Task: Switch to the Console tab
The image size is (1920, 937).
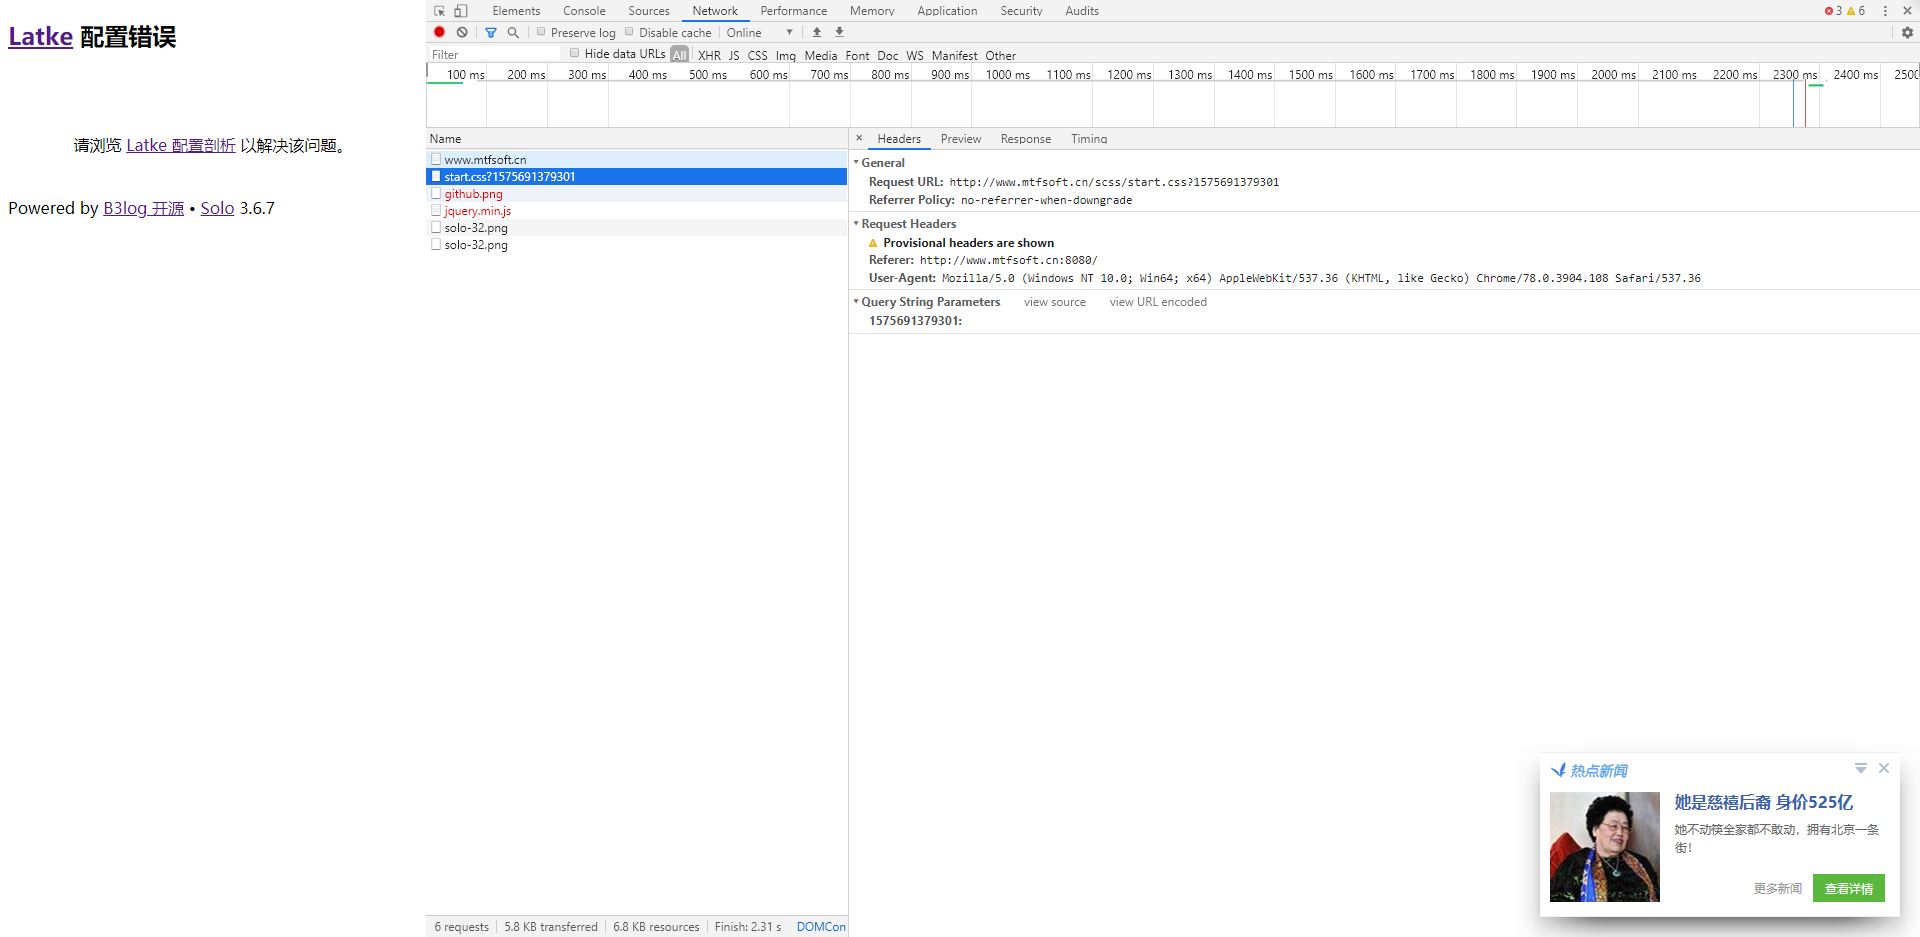Action: [x=584, y=11]
